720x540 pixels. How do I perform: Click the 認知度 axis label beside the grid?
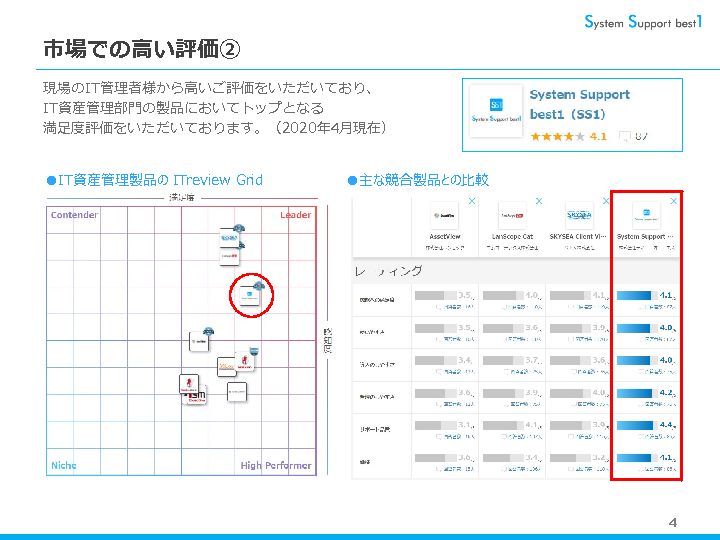pos(327,340)
